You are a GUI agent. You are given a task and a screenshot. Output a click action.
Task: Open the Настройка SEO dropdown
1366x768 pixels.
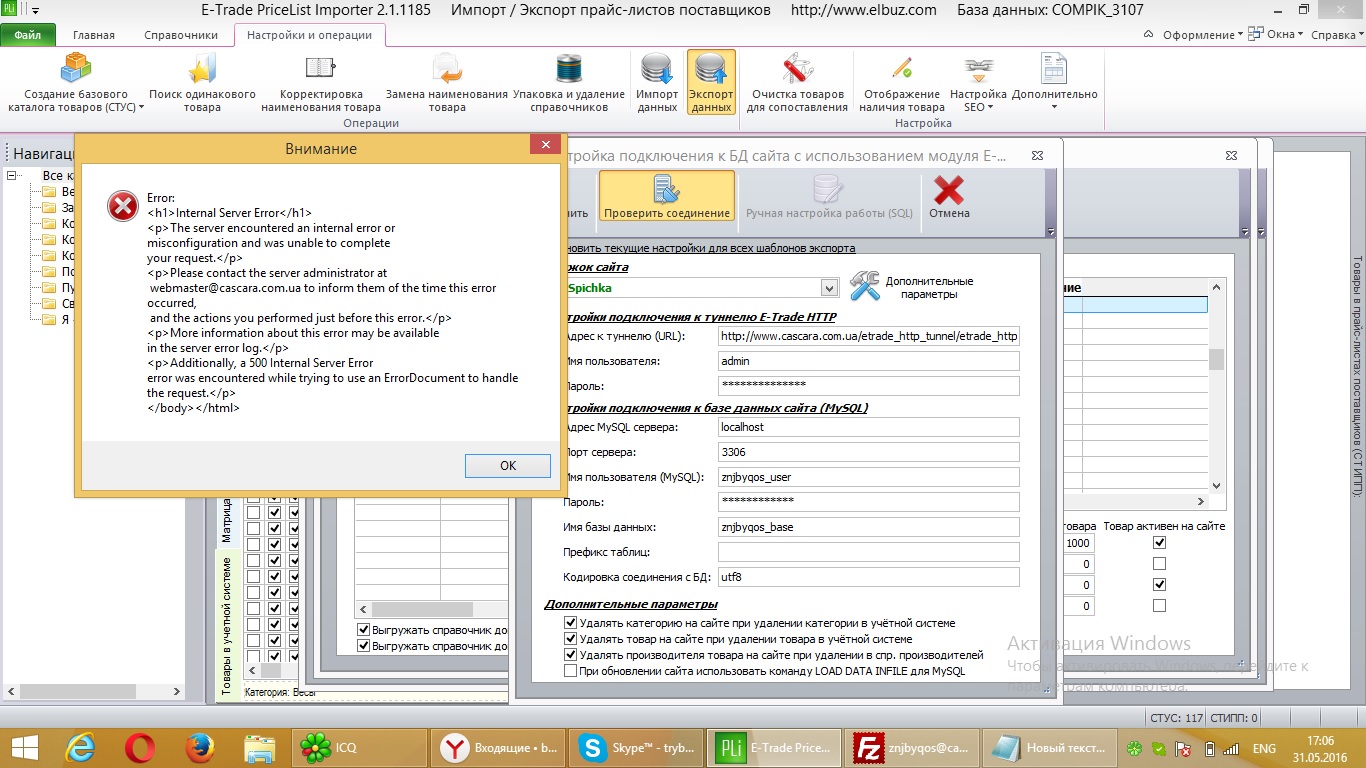click(978, 82)
